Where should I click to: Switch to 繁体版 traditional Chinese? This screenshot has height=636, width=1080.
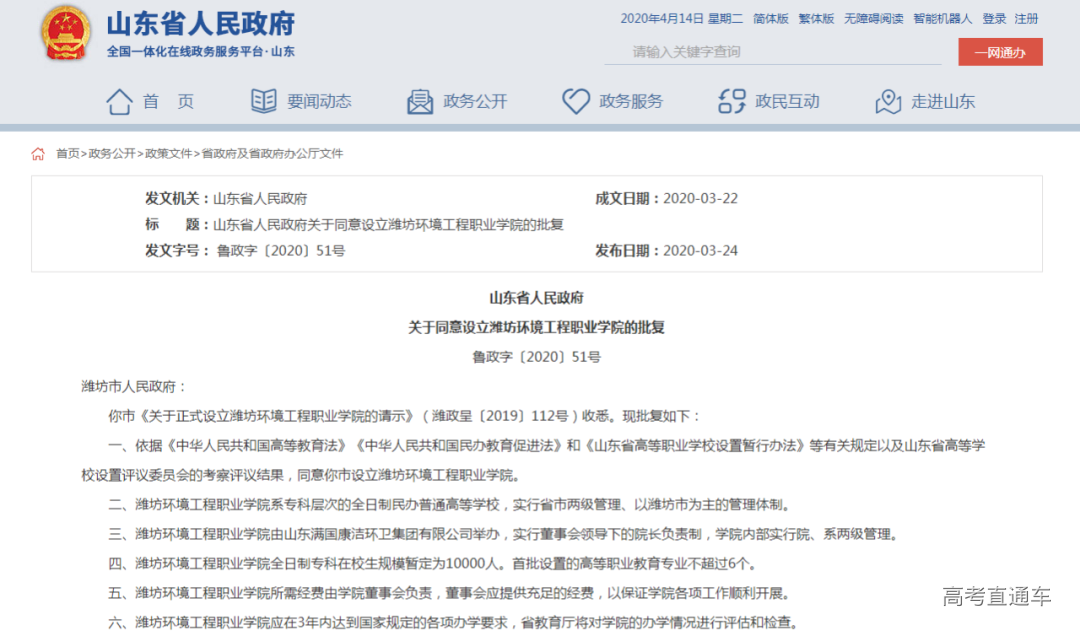(x=816, y=19)
